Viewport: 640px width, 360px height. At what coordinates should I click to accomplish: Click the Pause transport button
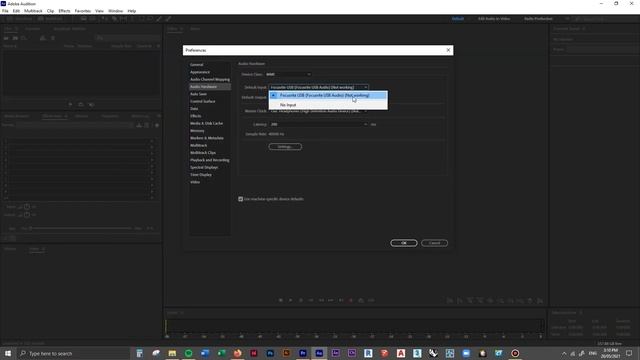[x=301, y=300]
